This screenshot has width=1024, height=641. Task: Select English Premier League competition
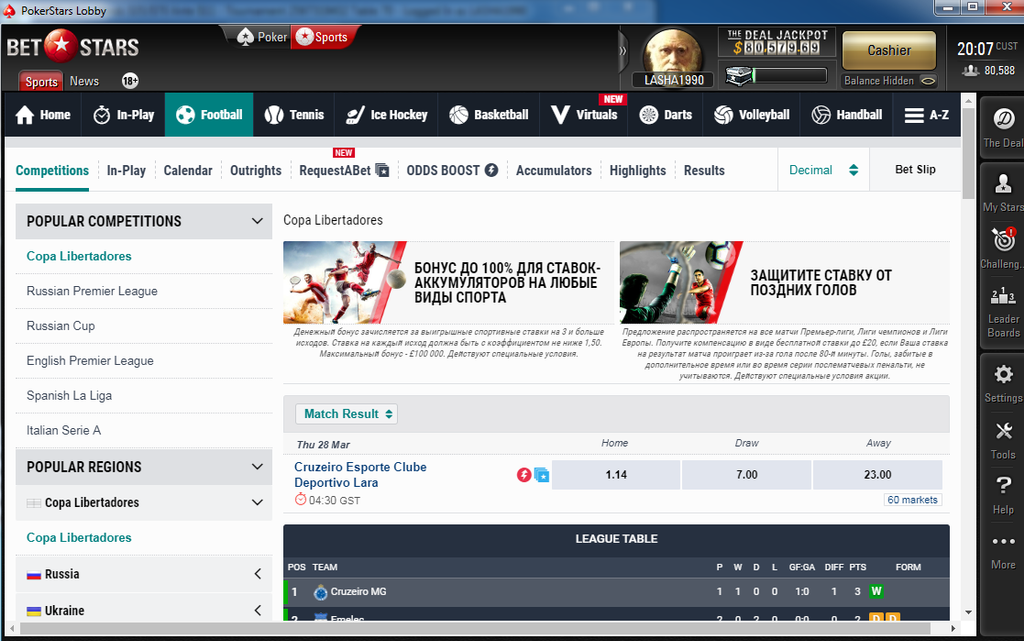[90, 360]
